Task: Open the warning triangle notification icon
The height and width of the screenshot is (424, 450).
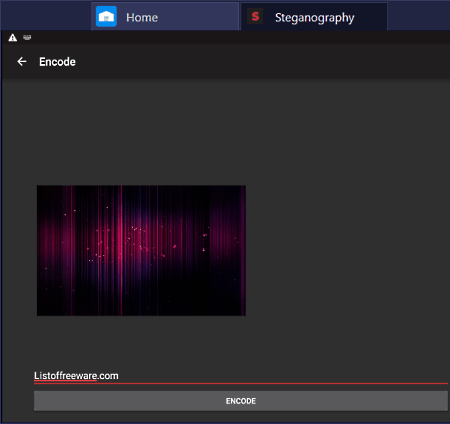Action: pos(13,38)
